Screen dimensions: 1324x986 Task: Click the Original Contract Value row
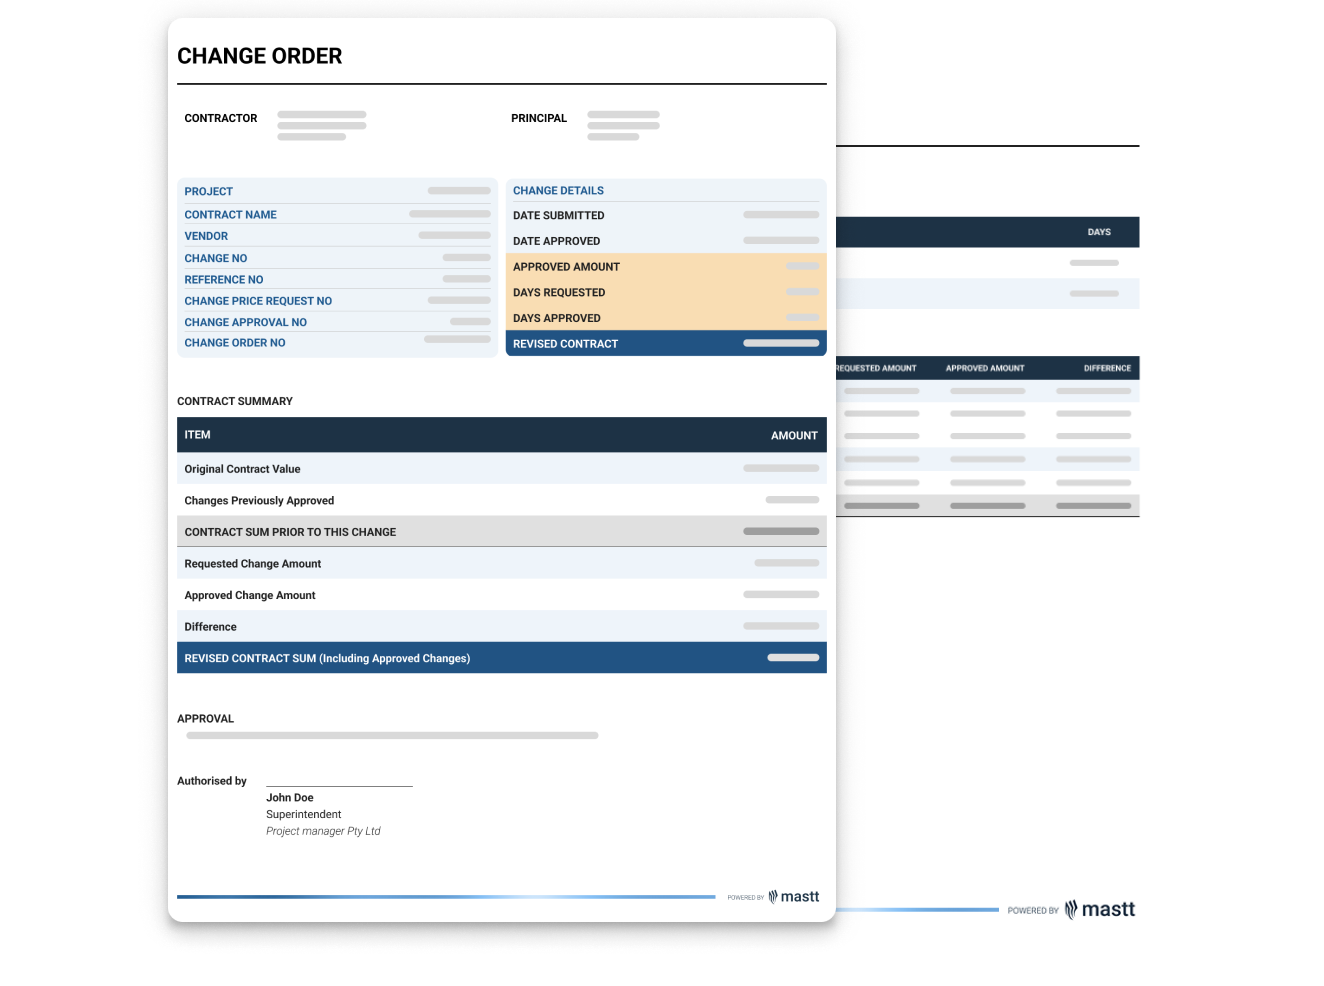pyautogui.click(x=243, y=468)
